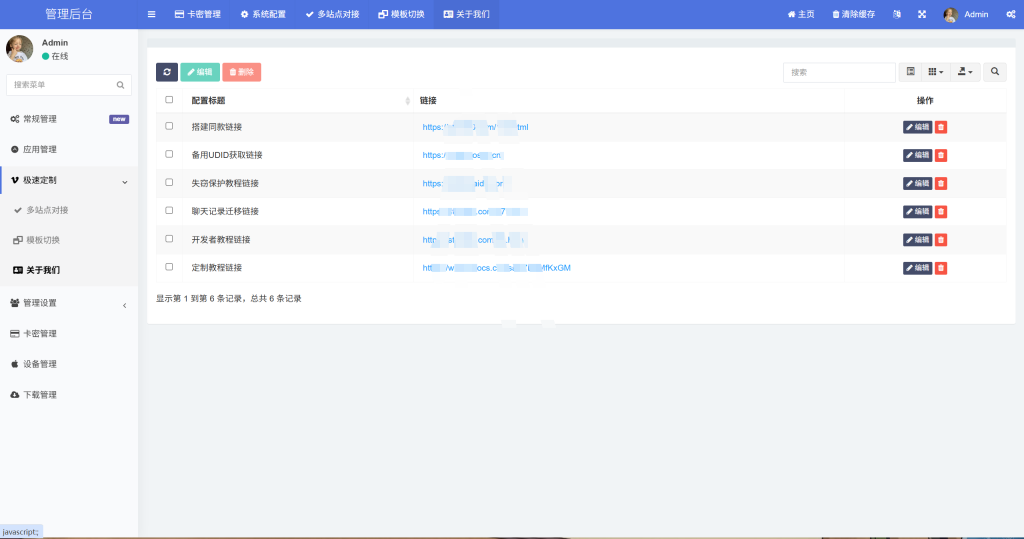This screenshot has height=539, width=1024.
Task: Delete the 搭建同款链接 row via trash icon
Action: click(941, 127)
